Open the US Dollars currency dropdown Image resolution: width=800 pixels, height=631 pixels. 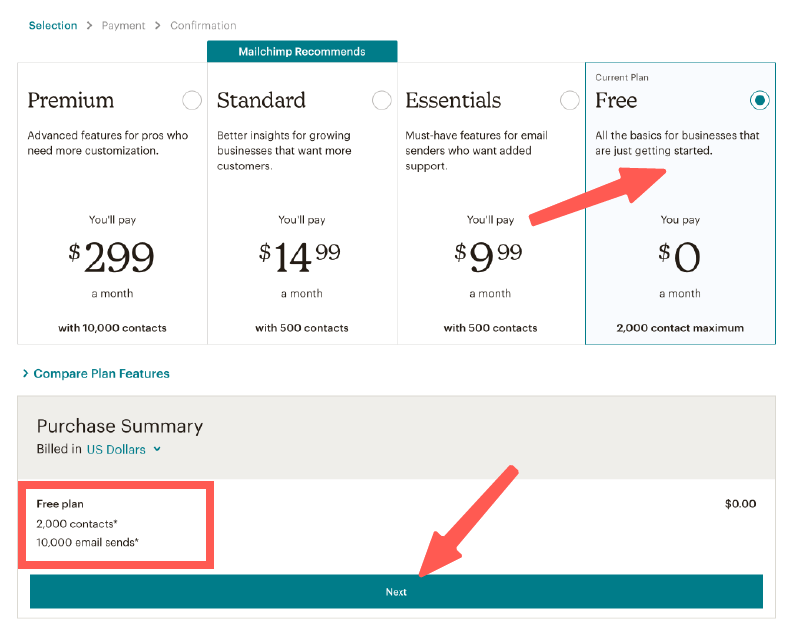click(x=118, y=450)
